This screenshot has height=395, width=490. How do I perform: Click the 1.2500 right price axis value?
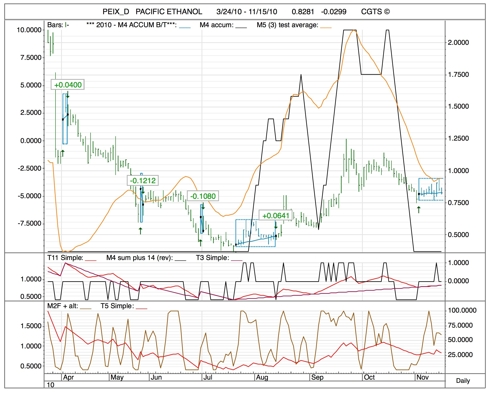pyautogui.click(x=458, y=139)
